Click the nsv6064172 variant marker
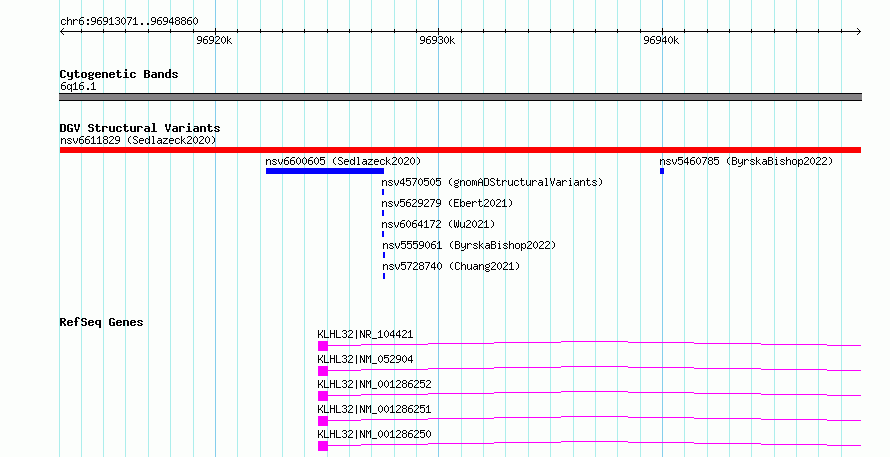The height and width of the screenshot is (457, 890). (x=383, y=234)
